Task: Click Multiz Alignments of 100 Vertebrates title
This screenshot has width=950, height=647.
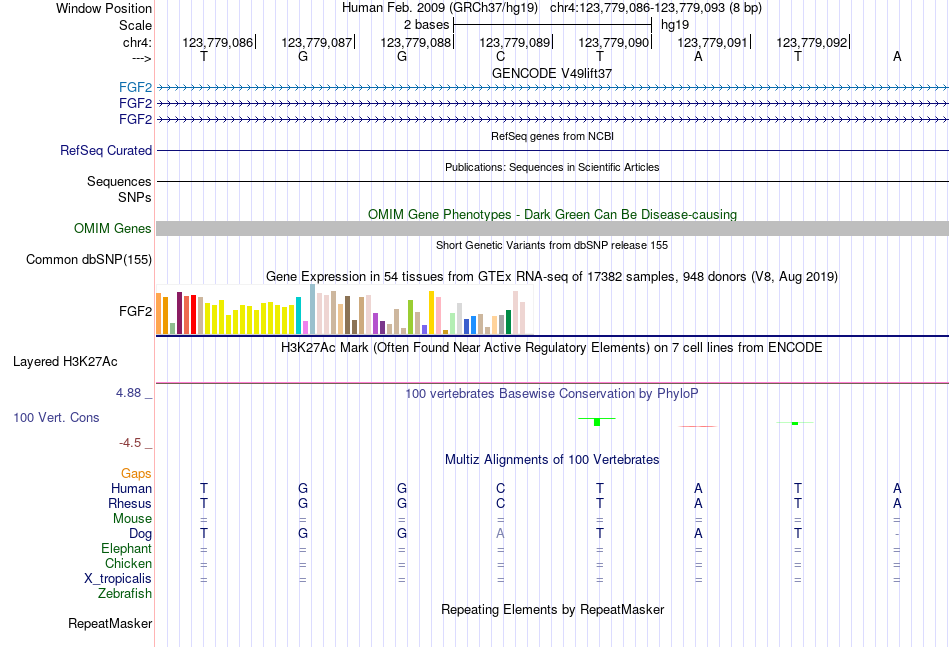Action: [552, 460]
